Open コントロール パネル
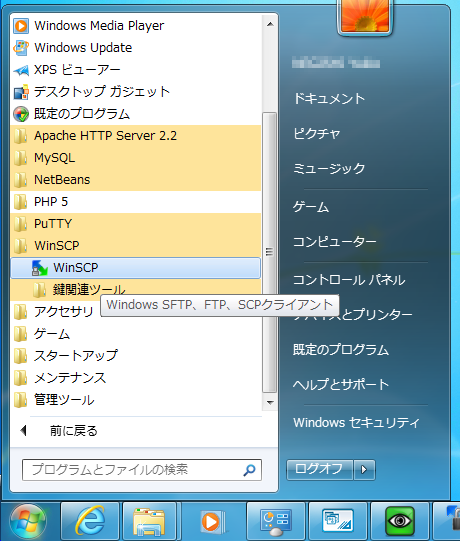Viewport: 460px width, 541px height. pyautogui.click(x=349, y=280)
